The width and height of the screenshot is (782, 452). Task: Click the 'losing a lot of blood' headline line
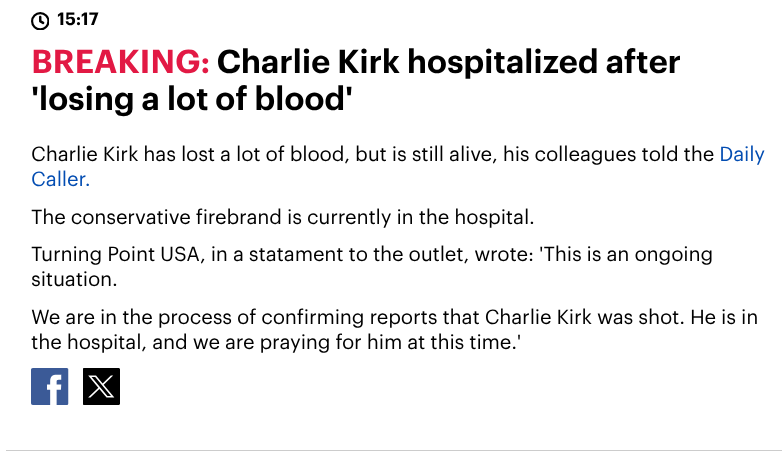click(191, 101)
